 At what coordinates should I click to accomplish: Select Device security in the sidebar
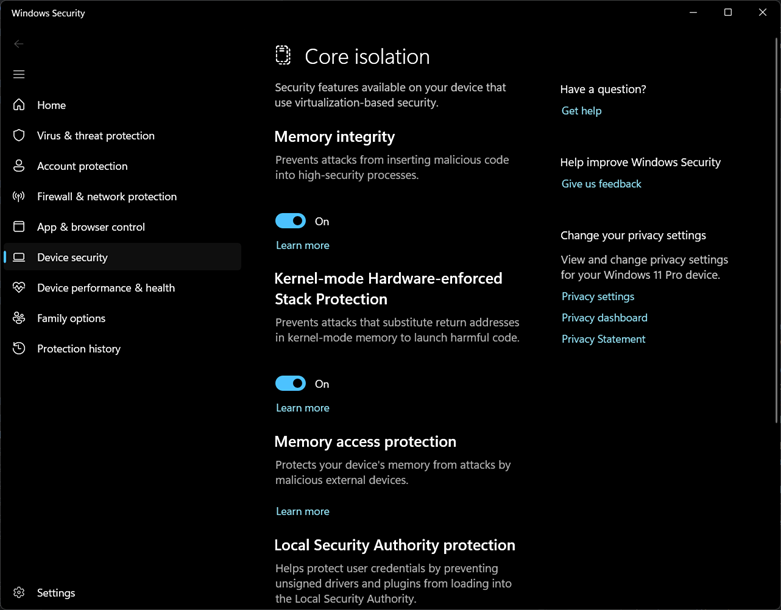click(123, 257)
